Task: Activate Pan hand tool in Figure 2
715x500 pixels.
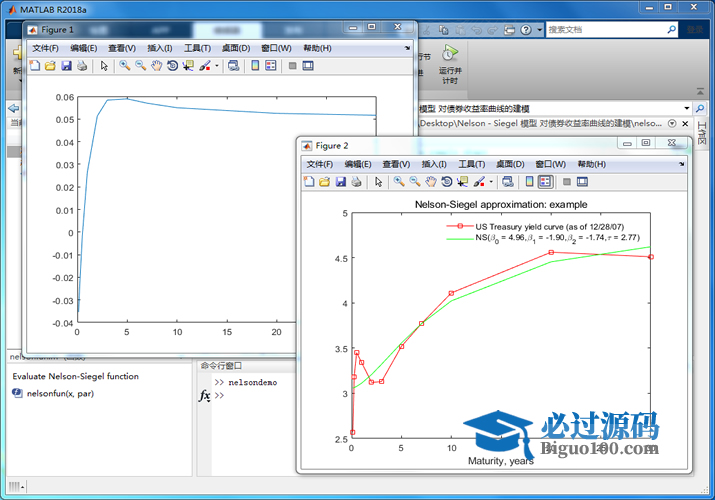Action: [430, 182]
